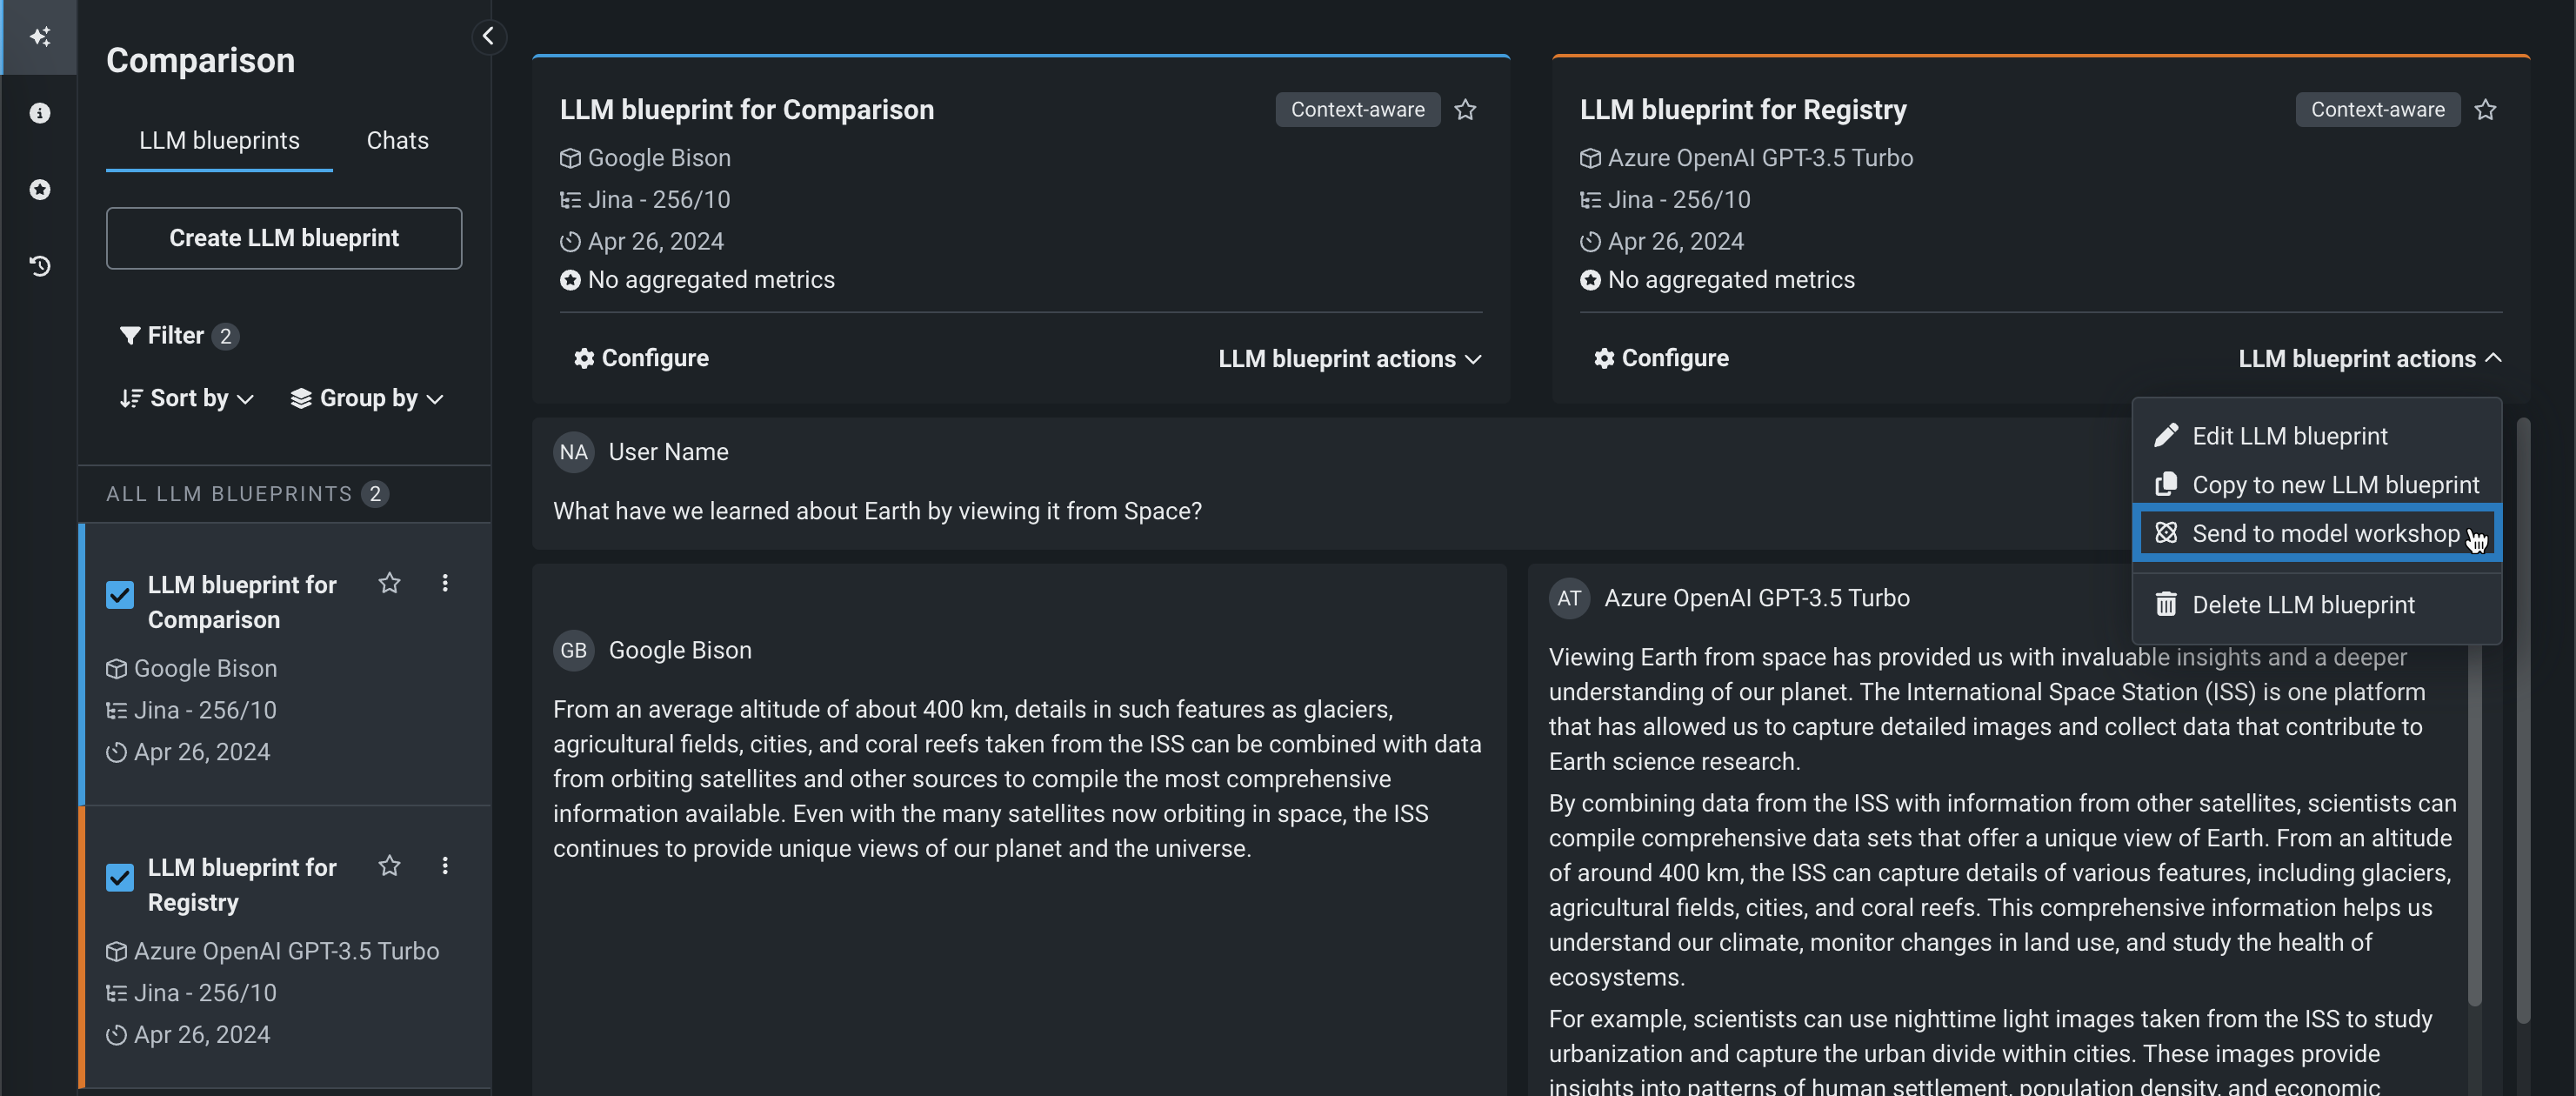The width and height of the screenshot is (2576, 1096).
Task: Uncheck LLM blueprint for Comparison checkbox
Action: pos(120,595)
